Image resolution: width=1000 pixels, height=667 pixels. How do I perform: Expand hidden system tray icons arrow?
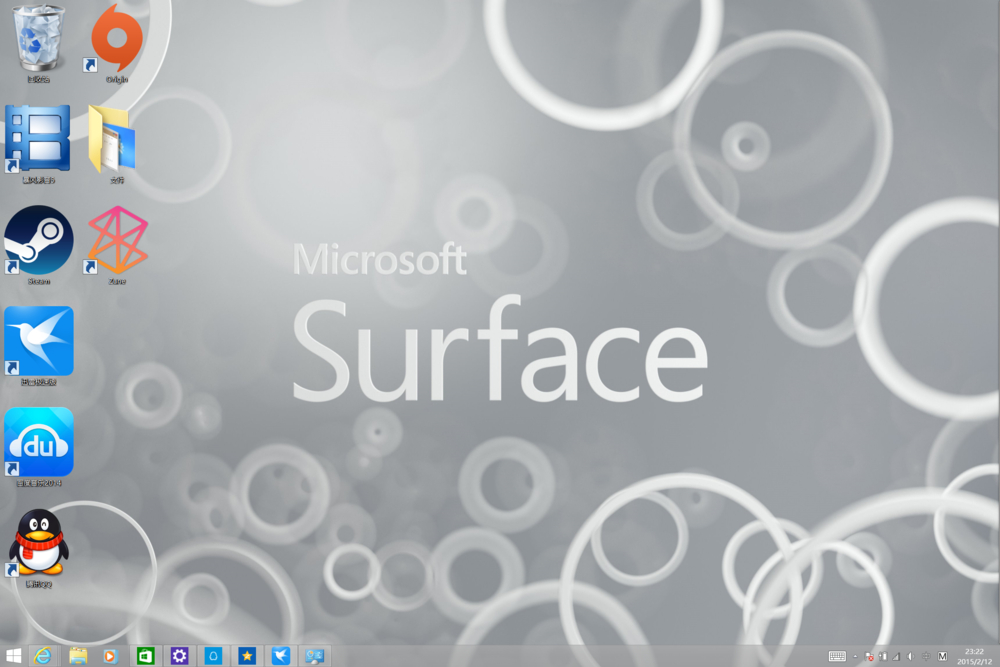pos(855,656)
